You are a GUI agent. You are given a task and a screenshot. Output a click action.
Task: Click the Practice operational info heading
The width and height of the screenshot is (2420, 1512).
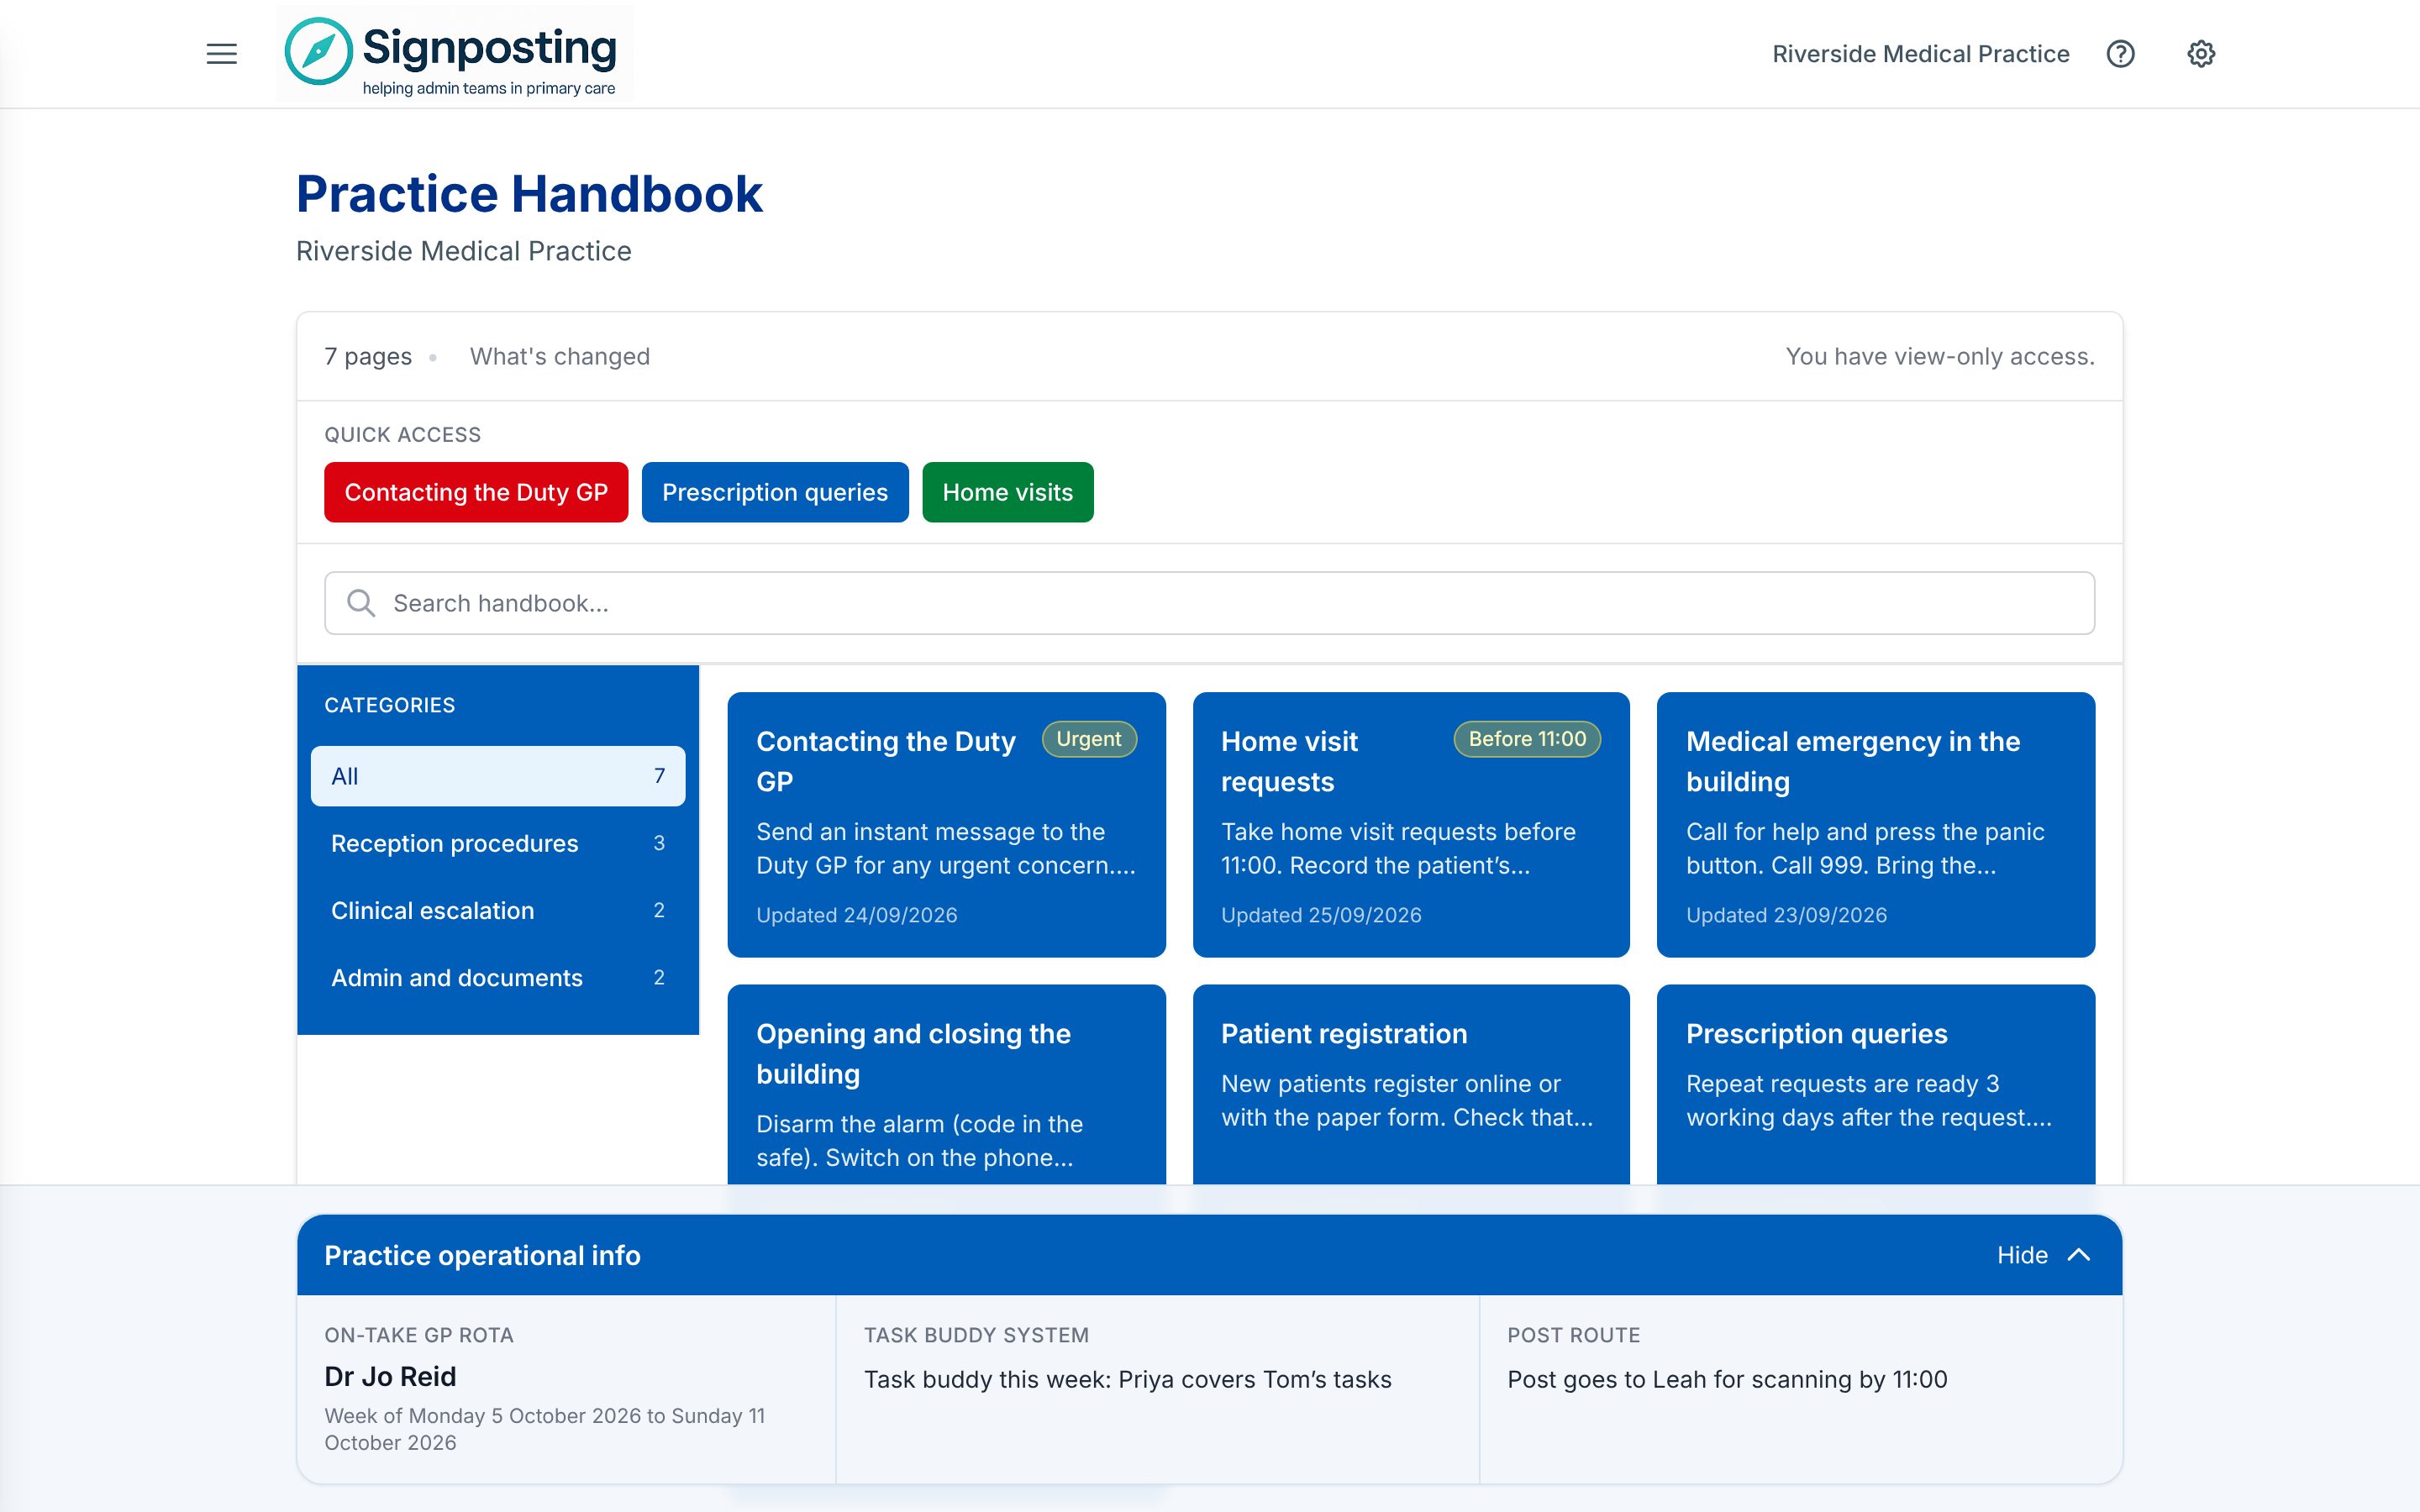tap(482, 1255)
